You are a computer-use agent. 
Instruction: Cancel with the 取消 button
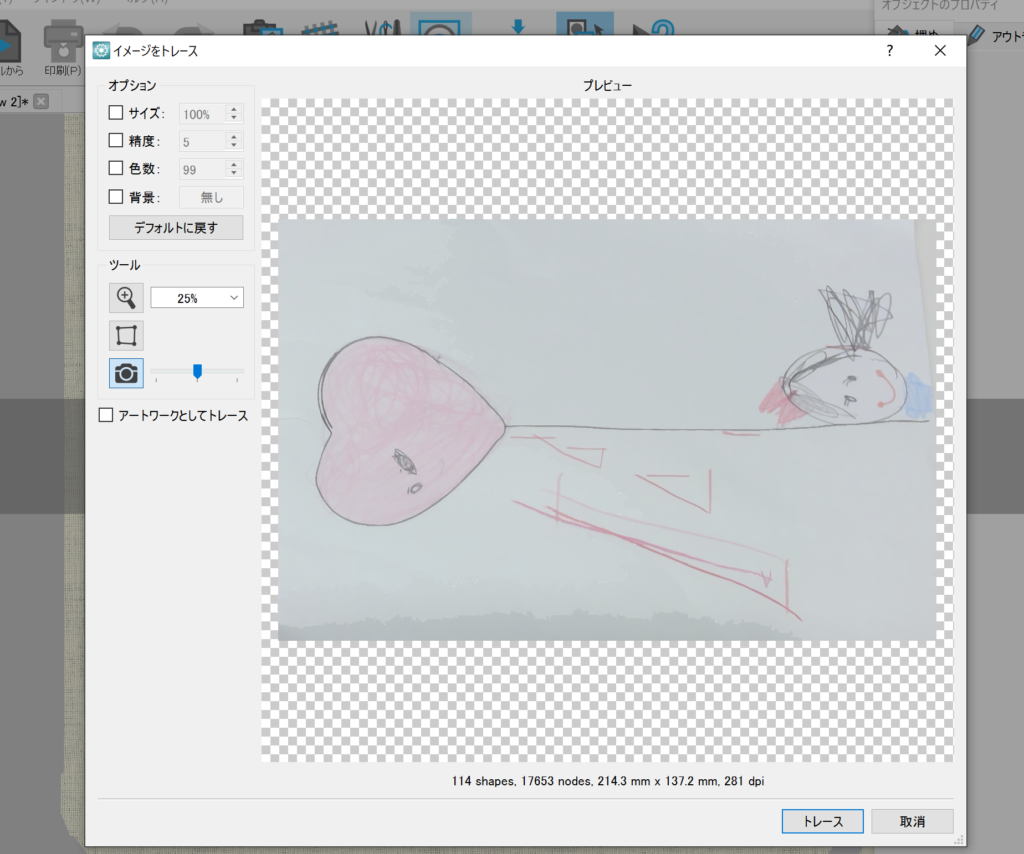(x=911, y=821)
